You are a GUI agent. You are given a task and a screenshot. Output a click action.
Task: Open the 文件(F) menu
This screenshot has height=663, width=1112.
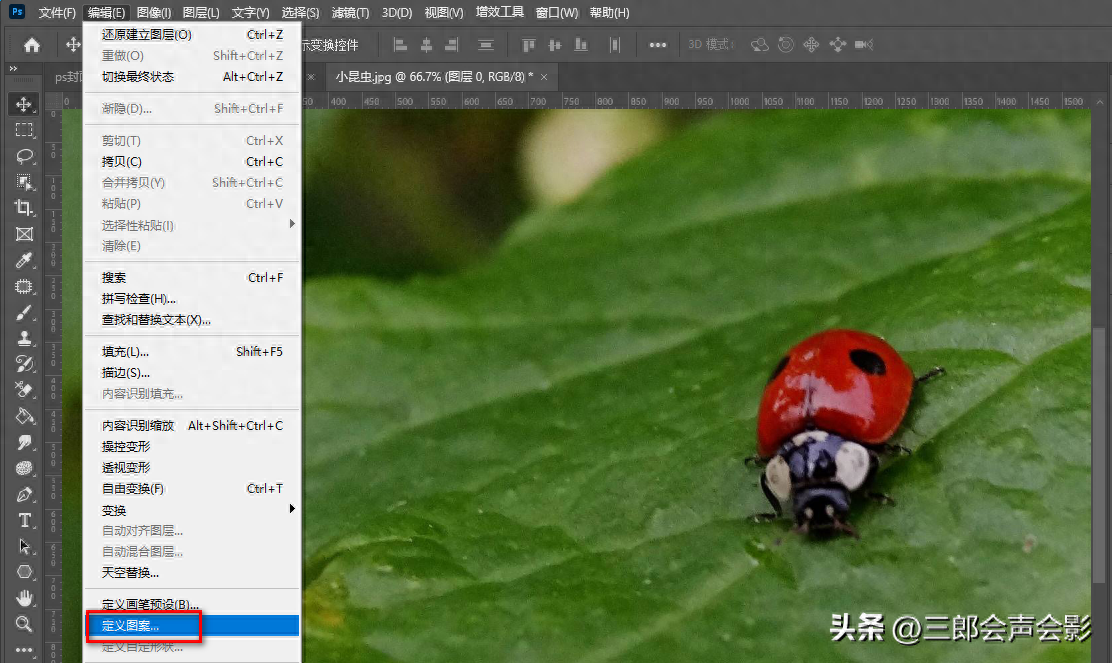pyautogui.click(x=57, y=13)
